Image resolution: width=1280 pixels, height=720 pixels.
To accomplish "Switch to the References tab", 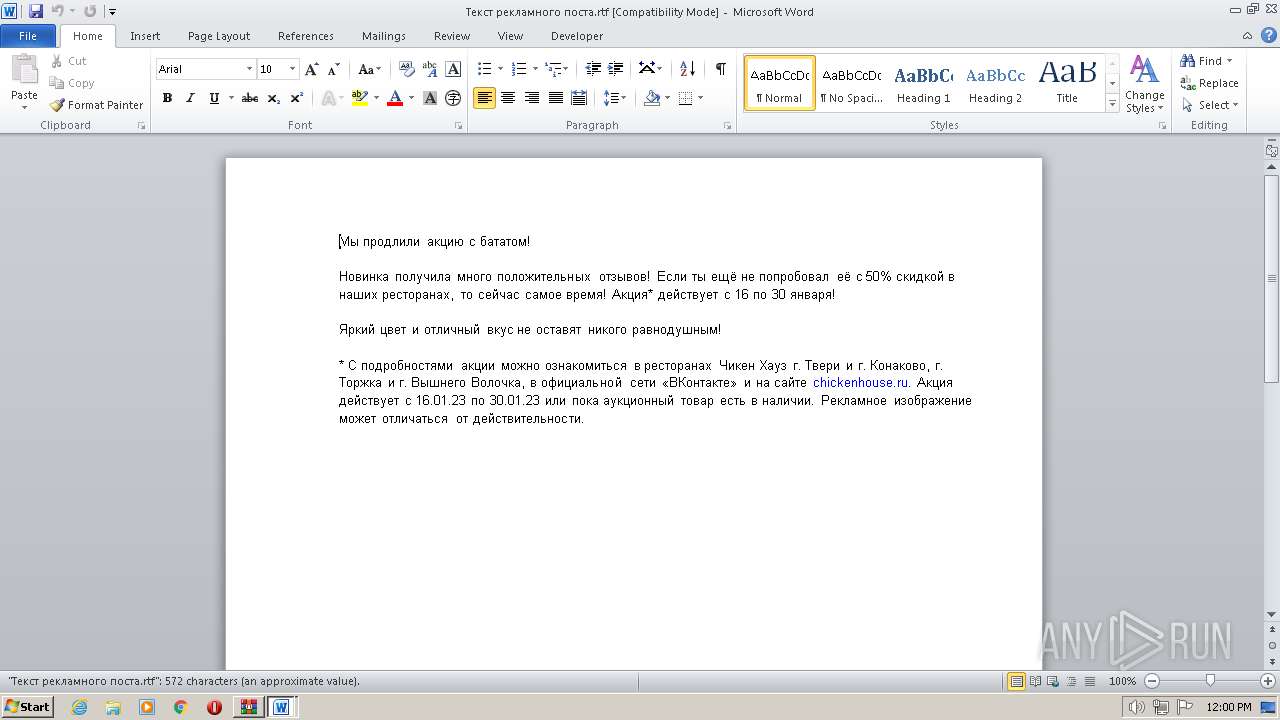I will click(306, 36).
